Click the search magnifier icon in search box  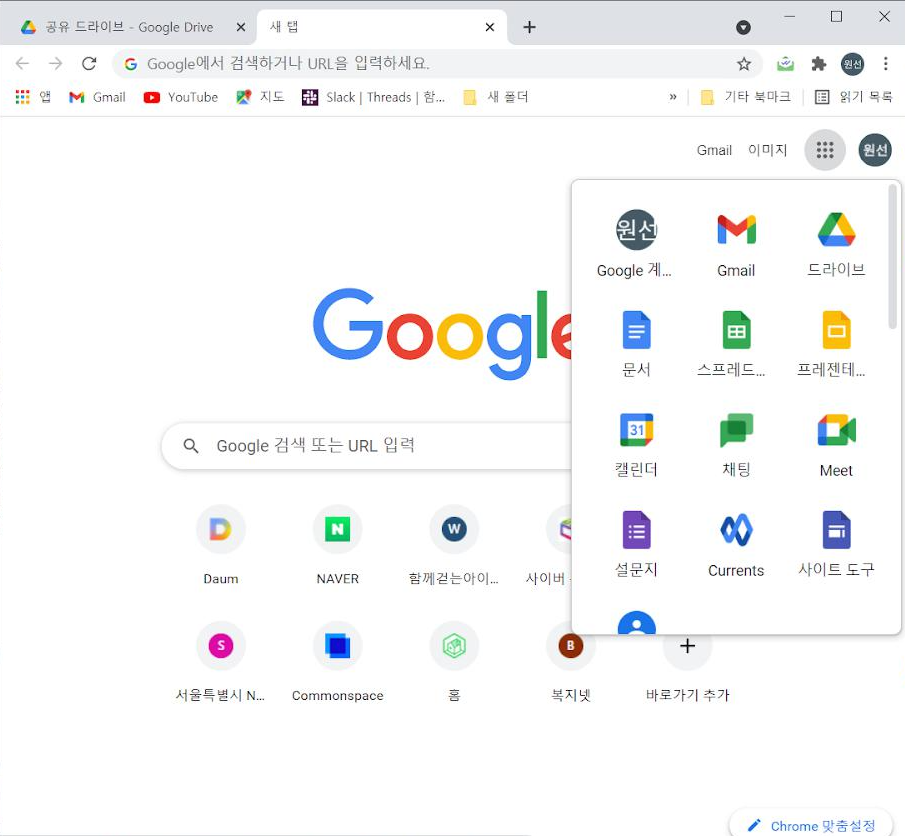coord(191,446)
